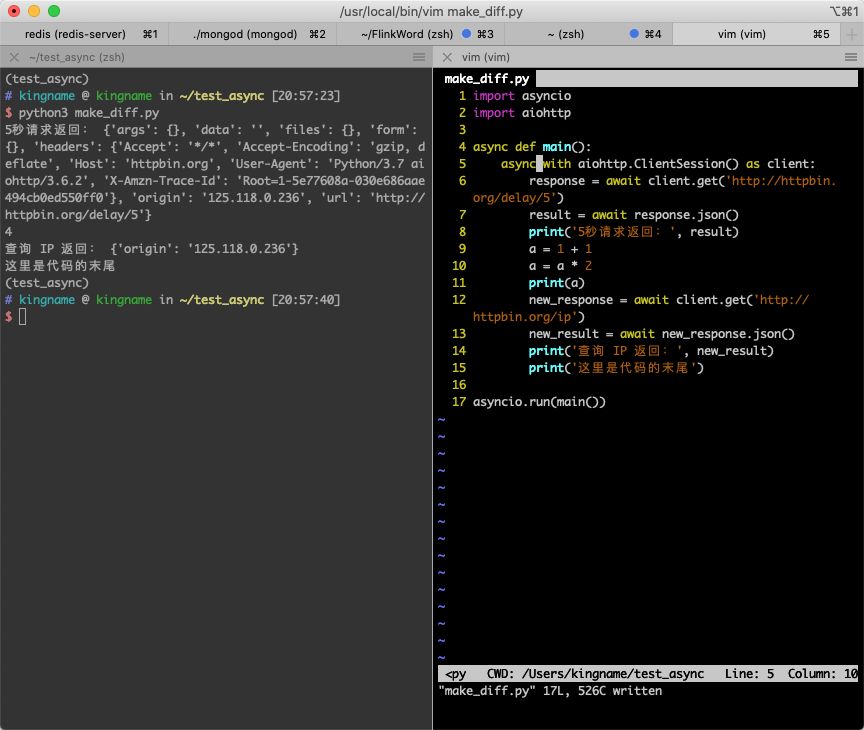The width and height of the screenshot is (864, 730).
Task: Click 'import asyncio' on line 1
Action: 522,96
